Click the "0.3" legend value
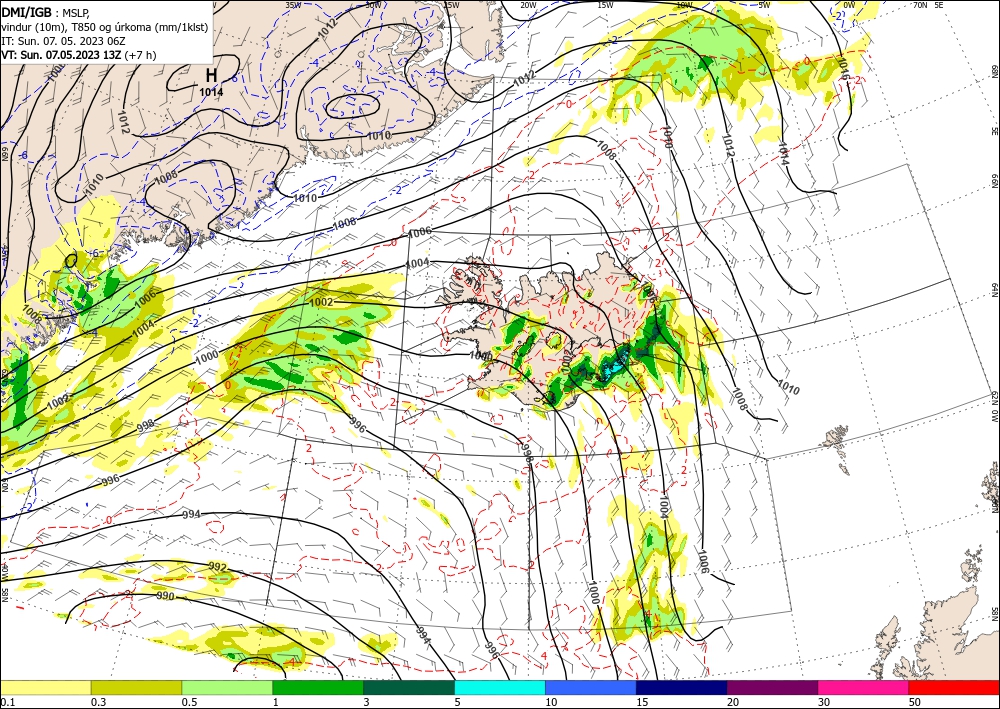 (x=98, y=702)
